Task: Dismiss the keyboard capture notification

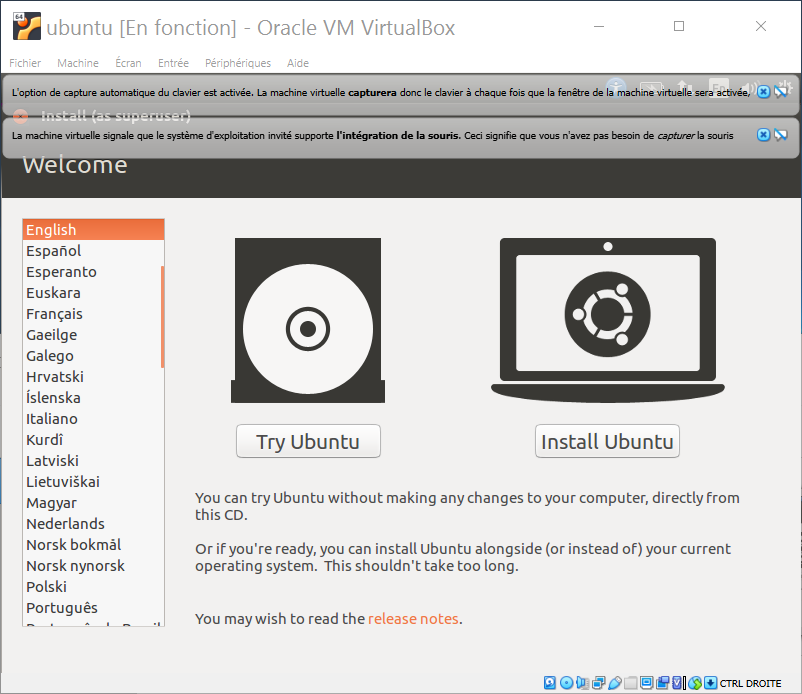Action: (763, 92)
